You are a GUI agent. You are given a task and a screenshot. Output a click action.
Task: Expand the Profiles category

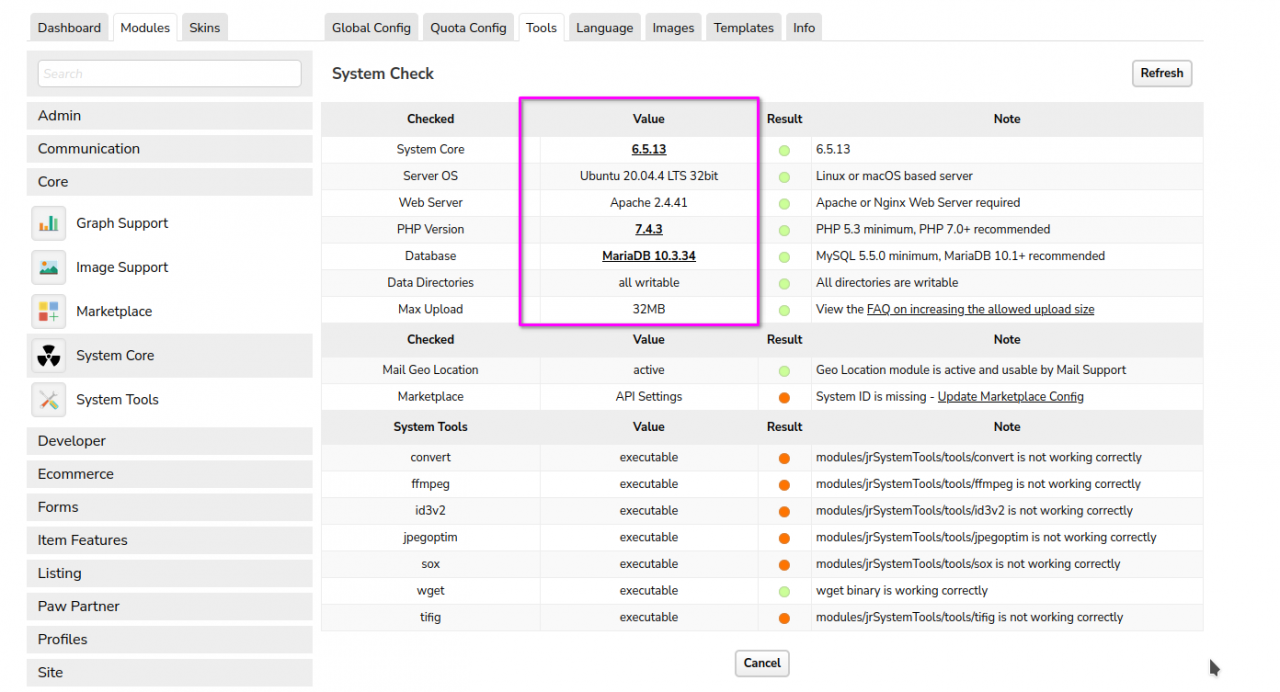coord(169,639)
